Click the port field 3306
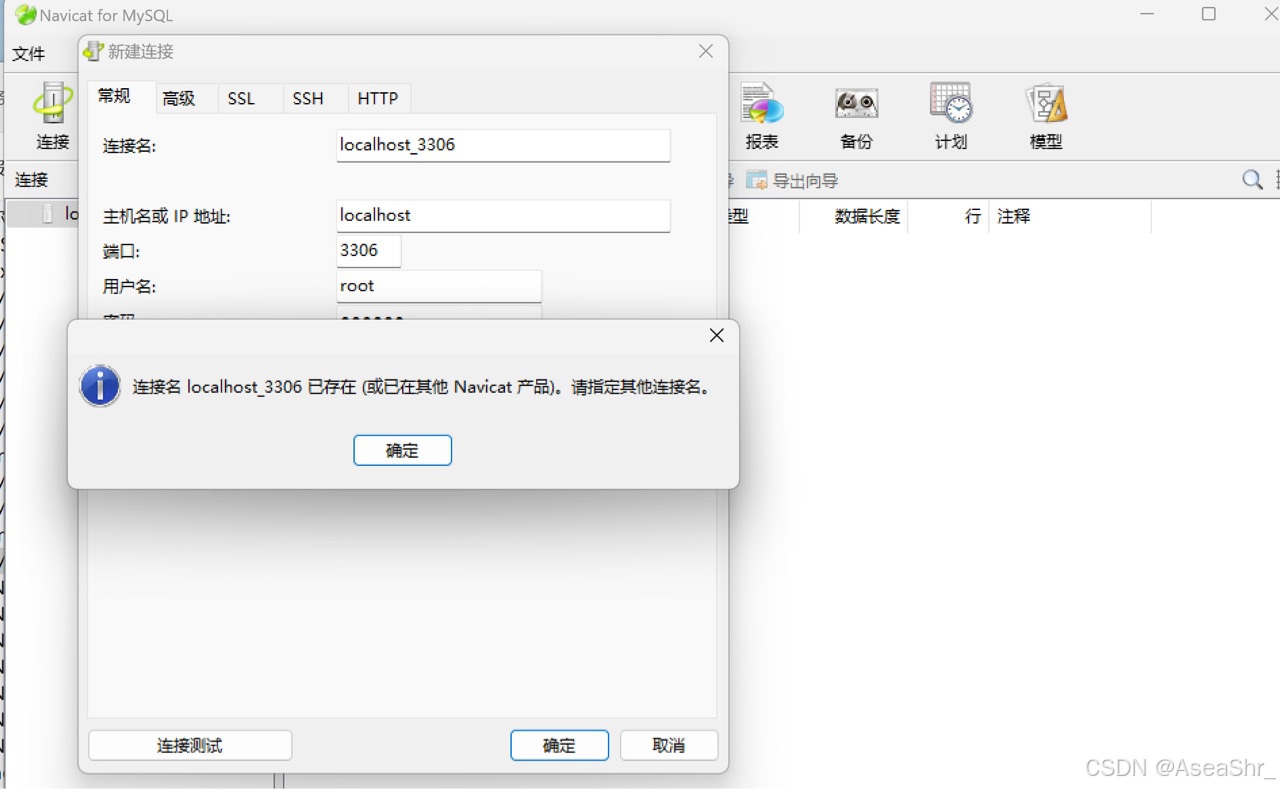 pos(369,251)
